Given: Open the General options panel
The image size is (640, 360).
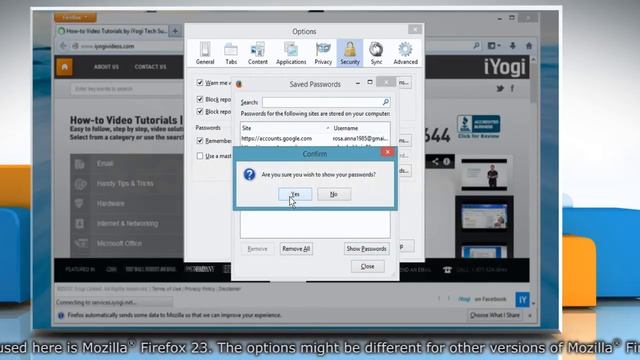Looking at the screenshot, I should coord(205,53).
